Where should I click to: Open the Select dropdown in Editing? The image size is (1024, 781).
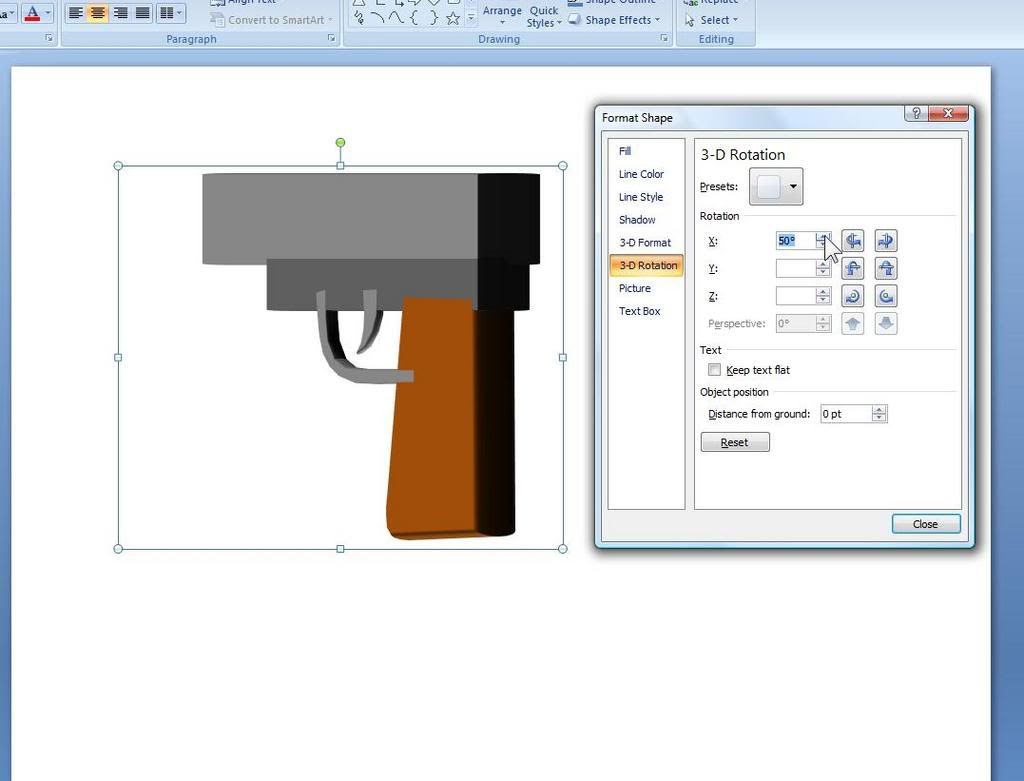coord(711,20)
